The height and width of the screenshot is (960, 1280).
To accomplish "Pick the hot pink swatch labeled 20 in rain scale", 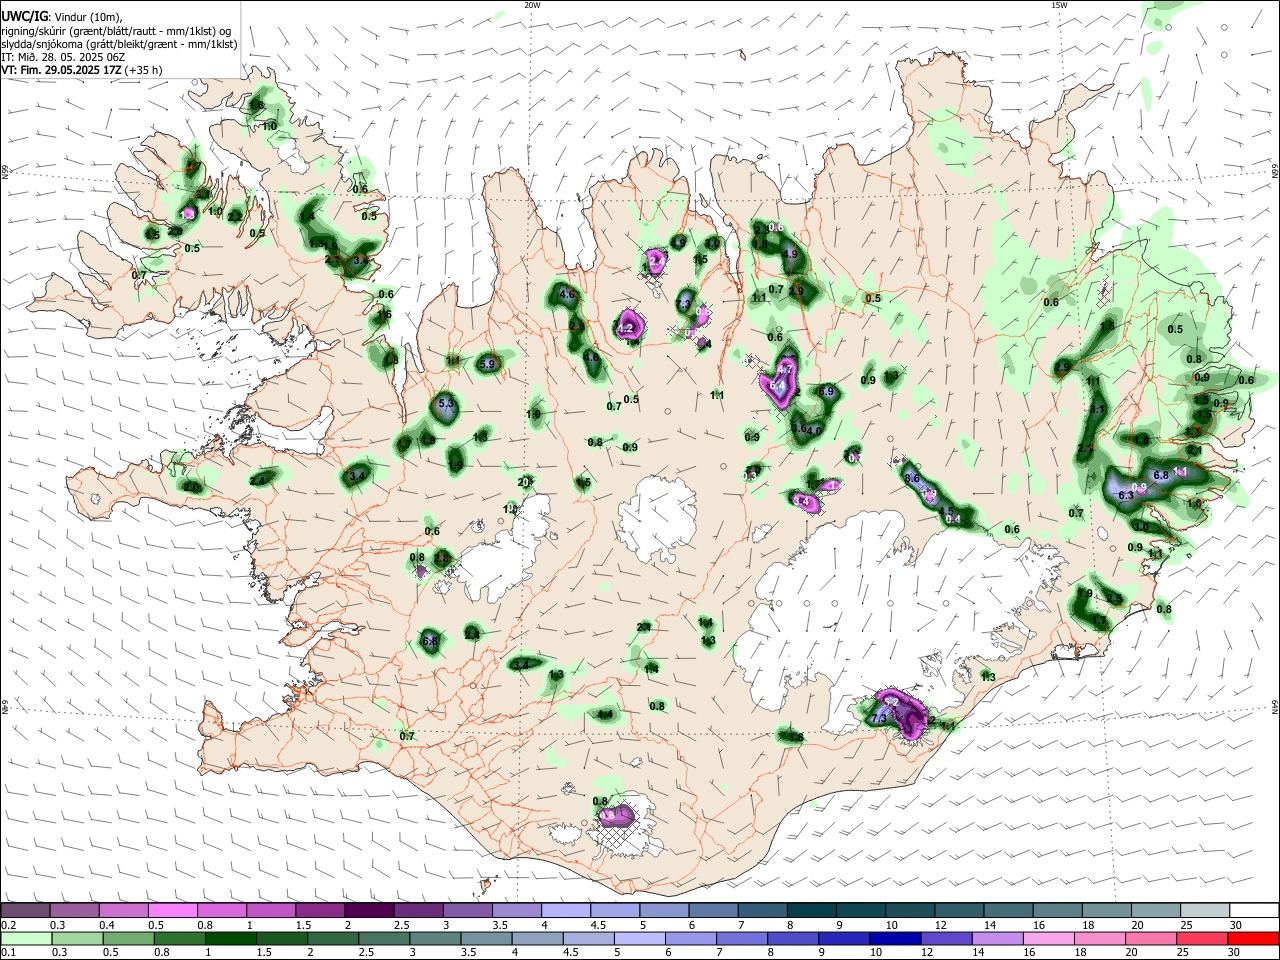I will [1149, 939].
